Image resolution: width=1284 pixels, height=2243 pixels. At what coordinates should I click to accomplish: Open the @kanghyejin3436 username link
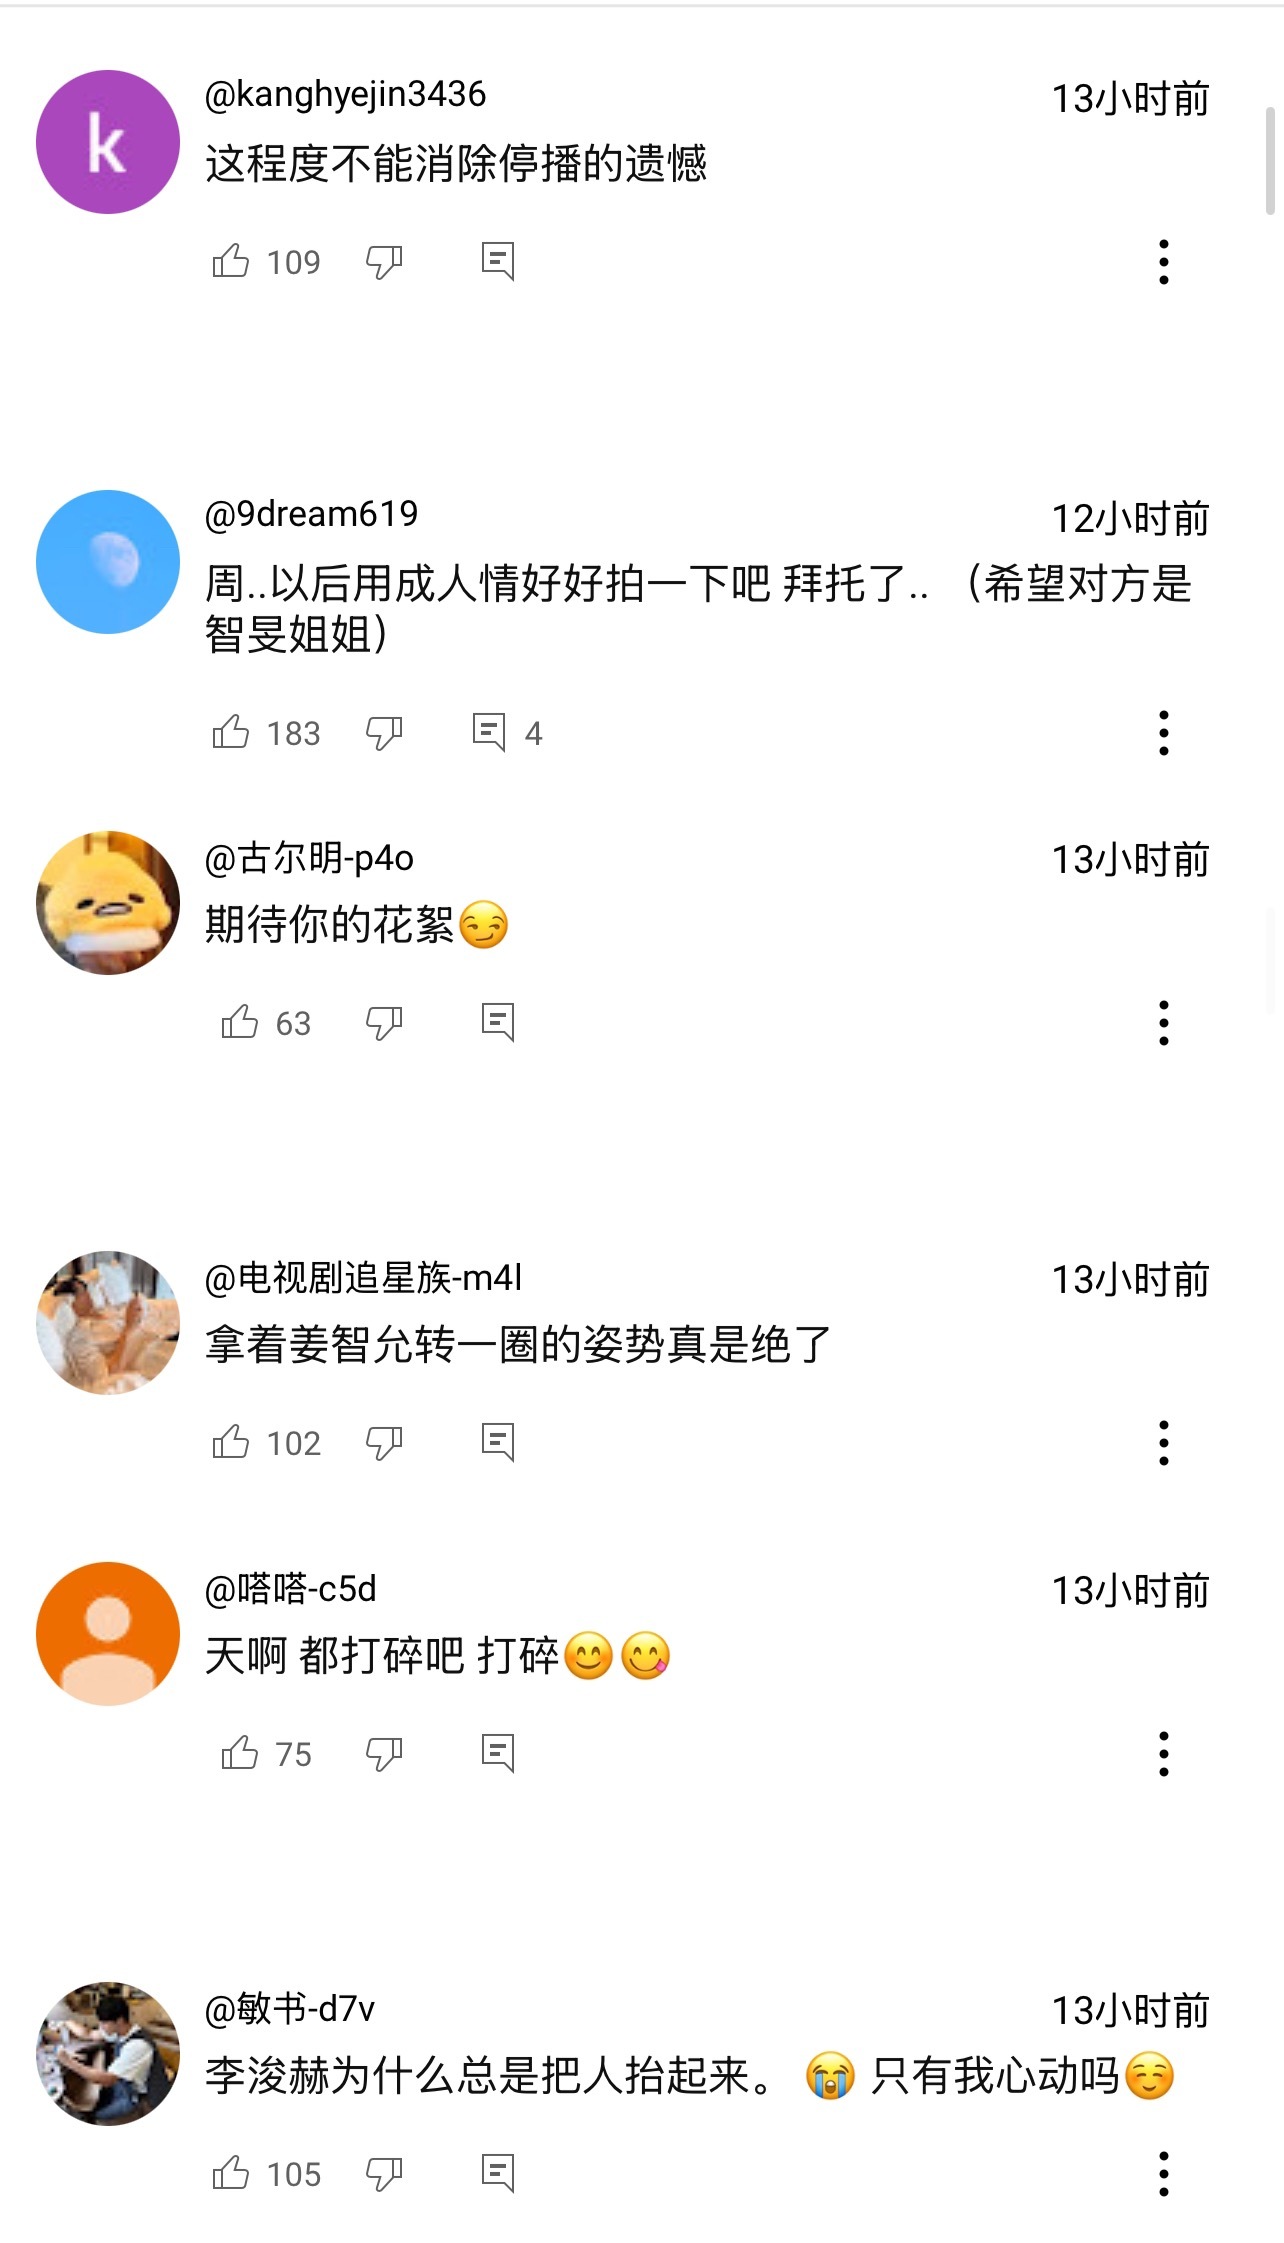(x=345, y=95)
